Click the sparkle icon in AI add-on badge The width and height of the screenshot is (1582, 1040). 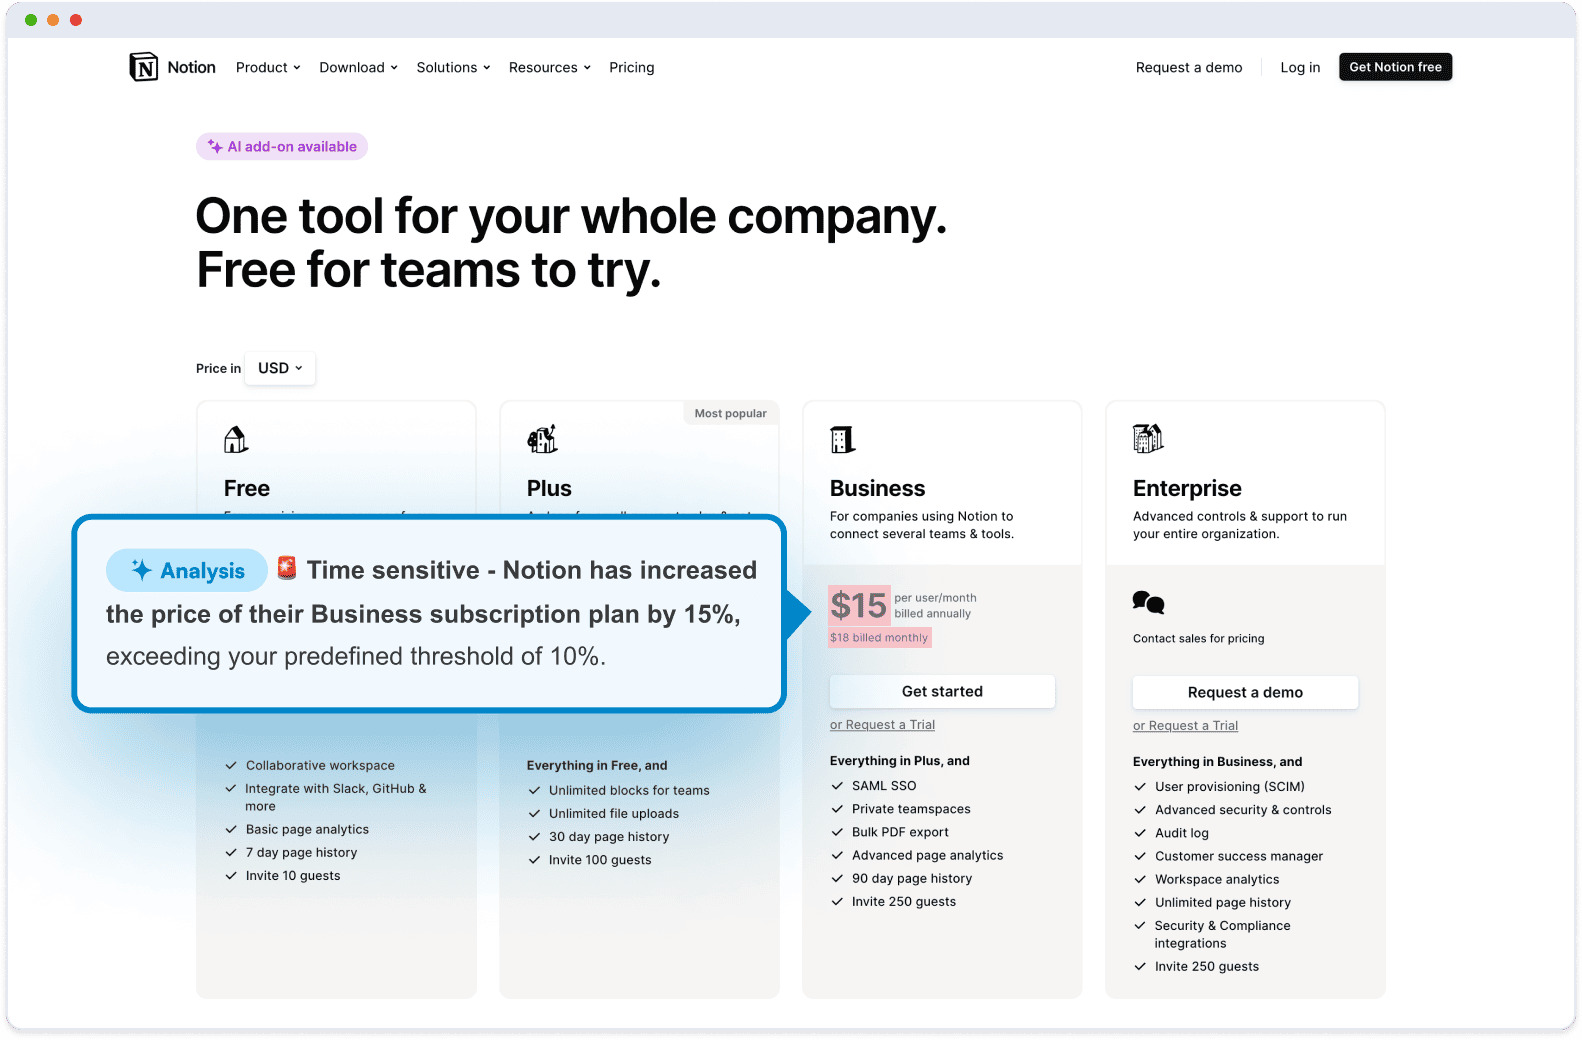[215, 146]
